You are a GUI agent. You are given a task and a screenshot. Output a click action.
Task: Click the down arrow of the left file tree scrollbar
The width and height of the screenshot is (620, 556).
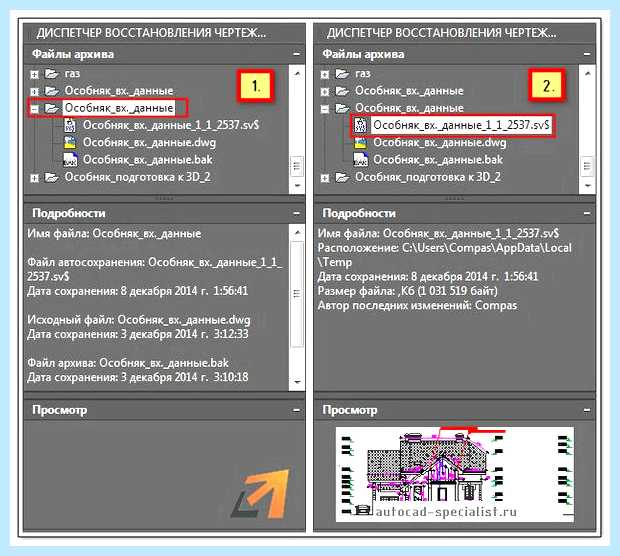tap(297, 185)
